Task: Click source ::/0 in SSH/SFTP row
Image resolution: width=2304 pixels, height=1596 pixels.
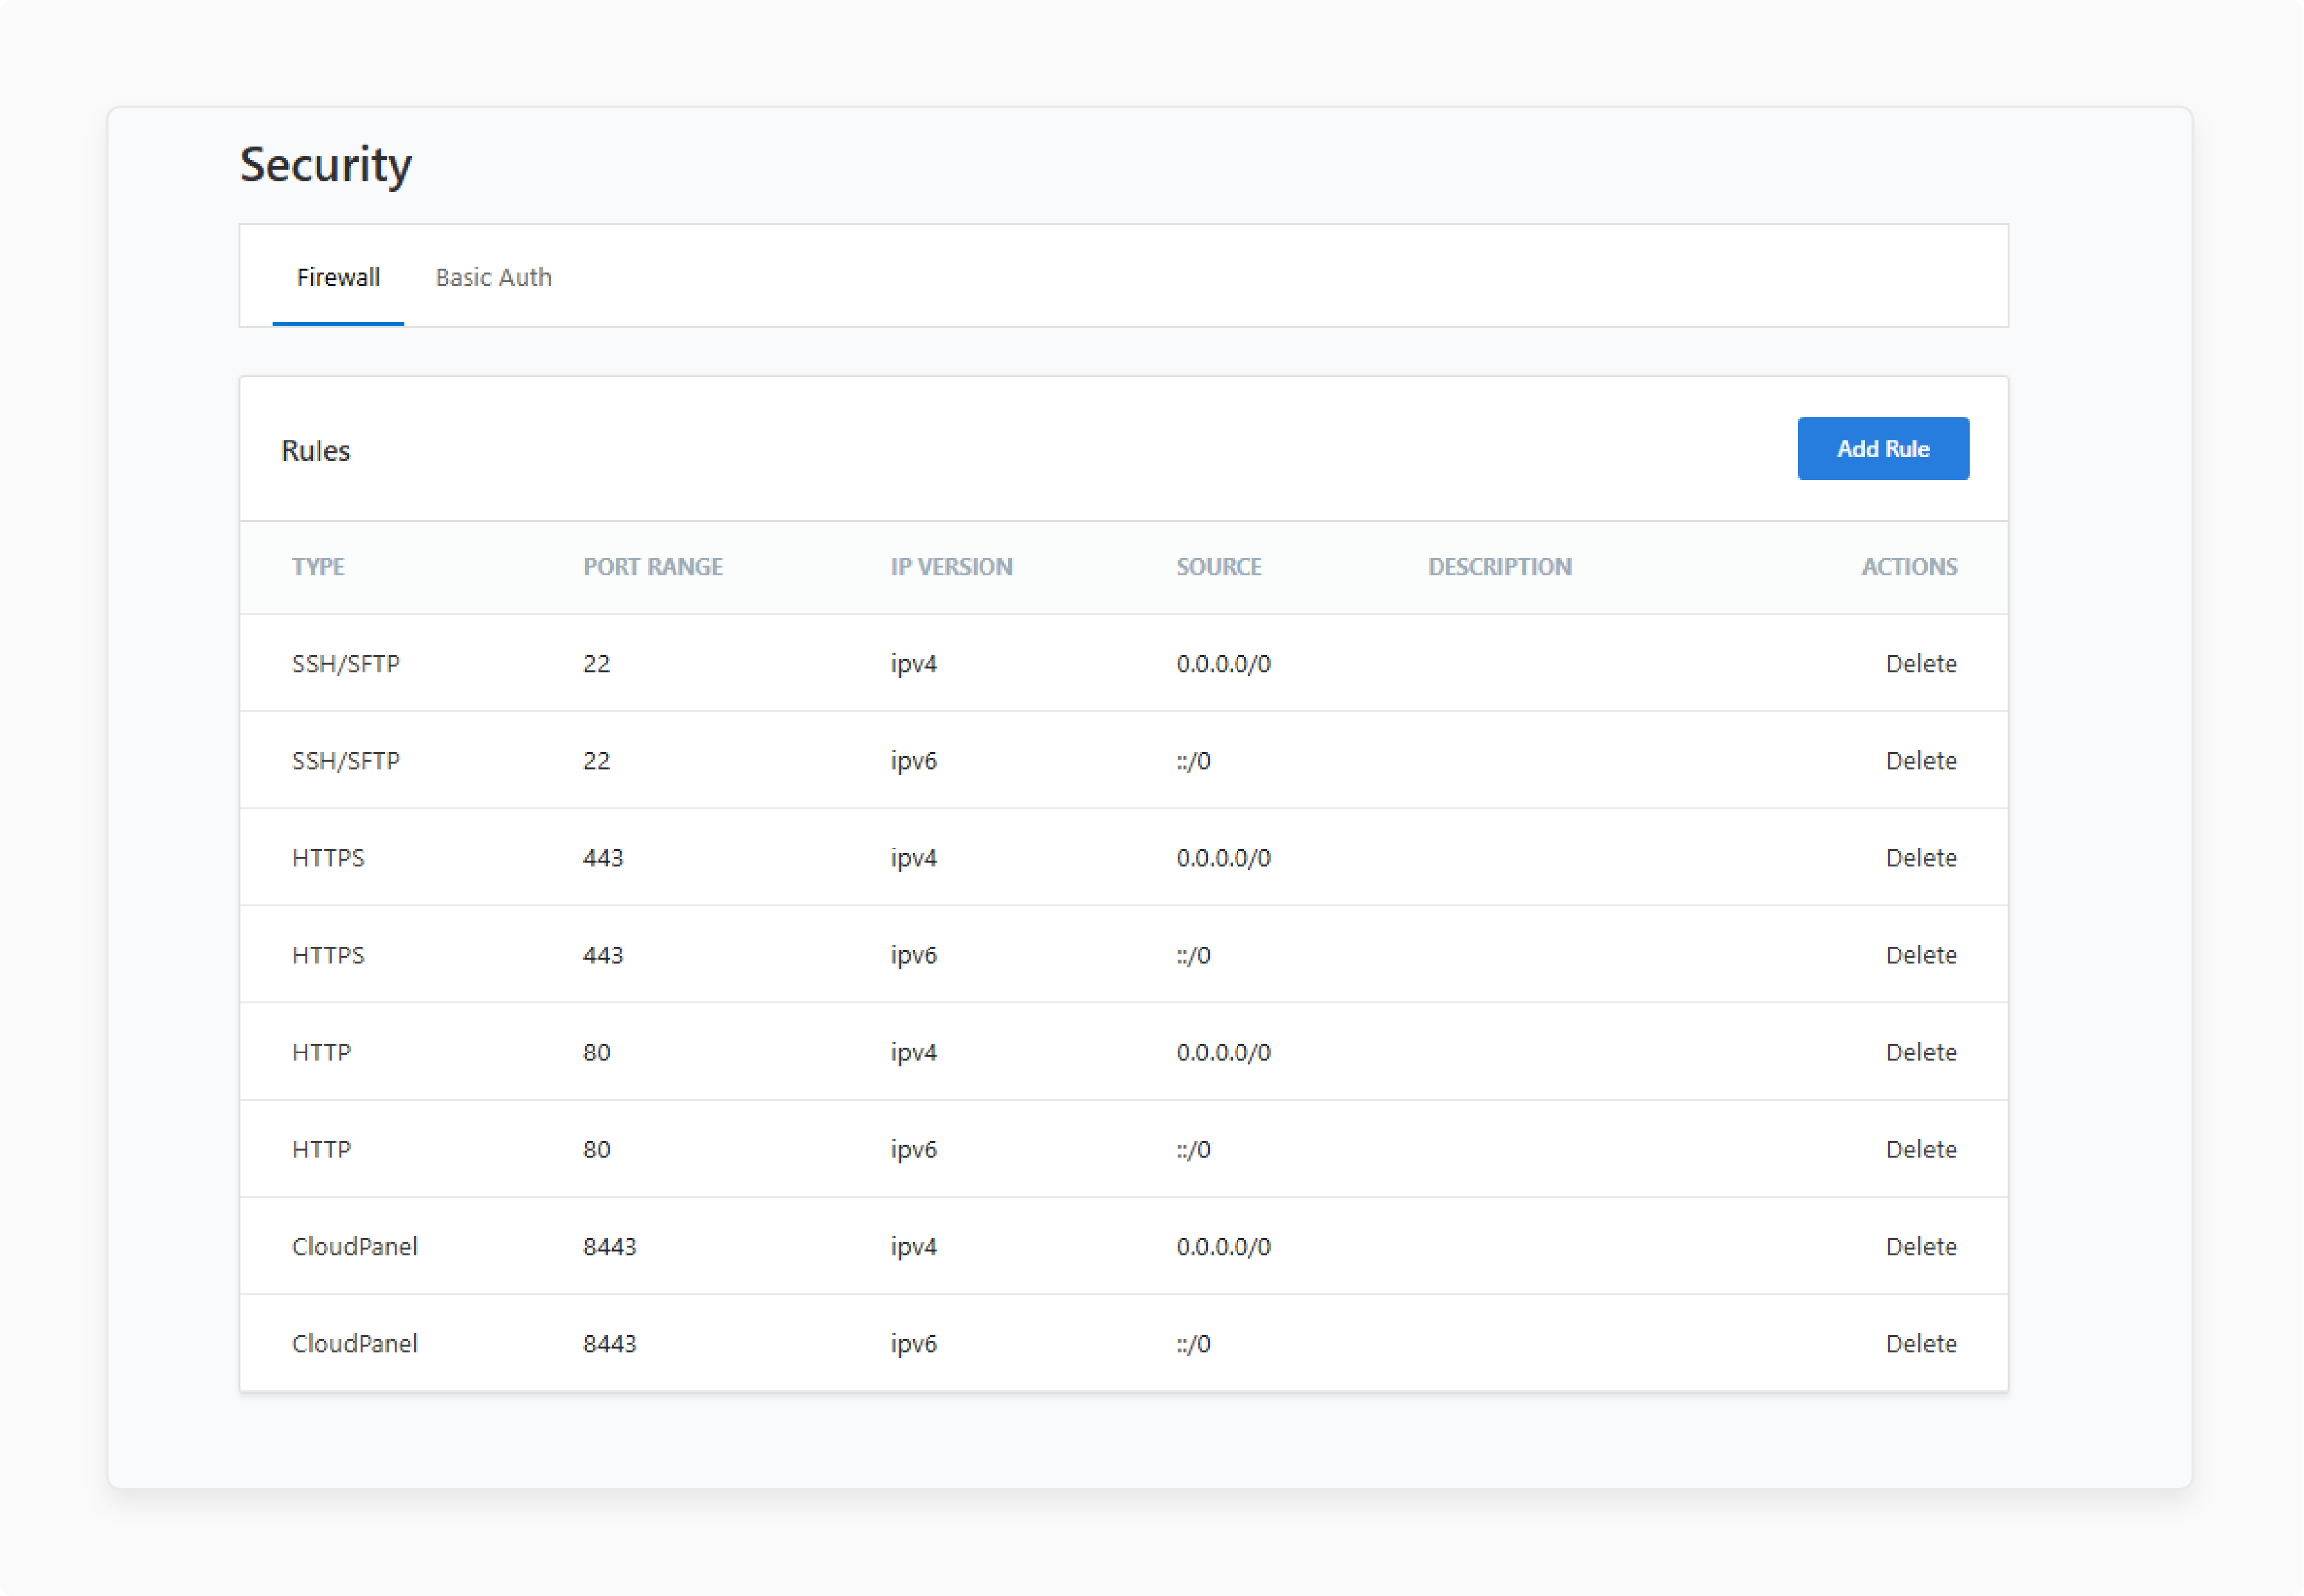Action: [1193, 760]
